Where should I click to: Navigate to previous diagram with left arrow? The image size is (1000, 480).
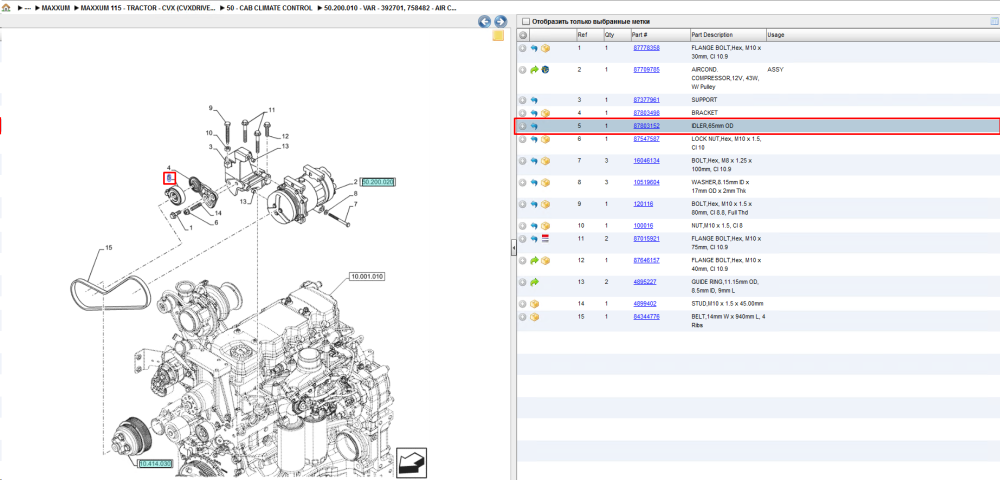(x=485, y=22)
